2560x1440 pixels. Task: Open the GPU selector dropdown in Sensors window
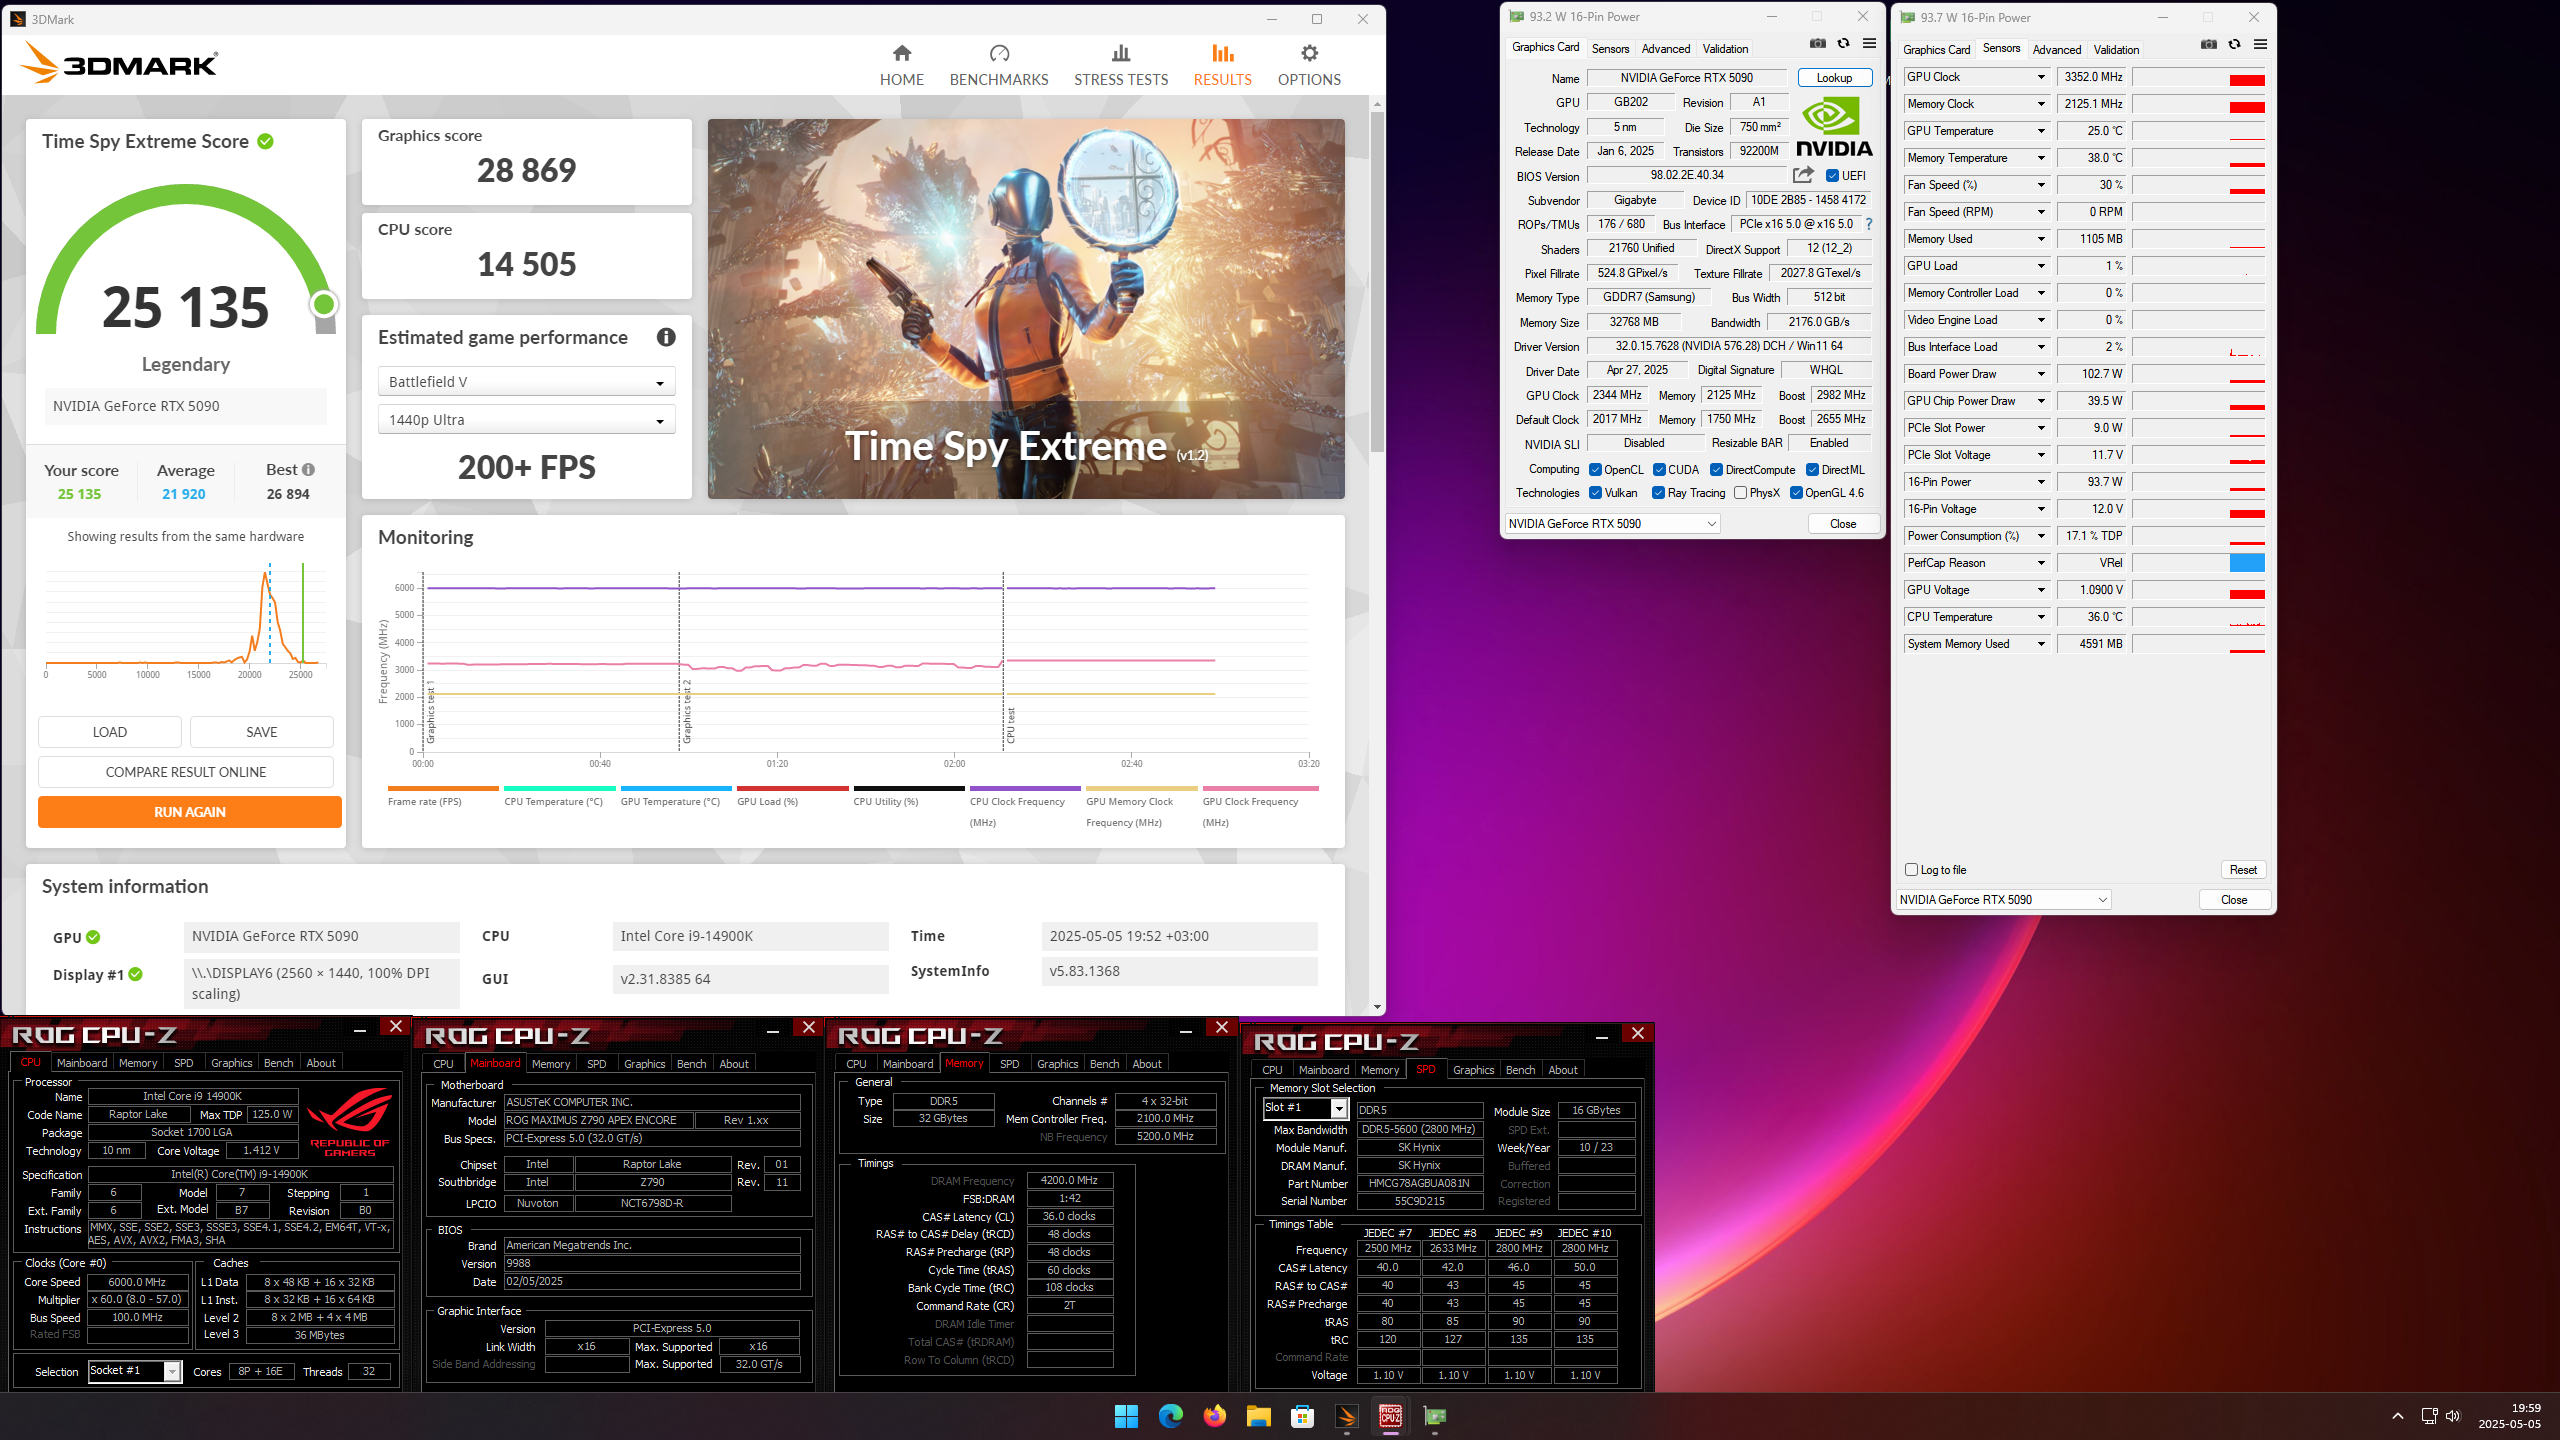(x=2003, y=900)
